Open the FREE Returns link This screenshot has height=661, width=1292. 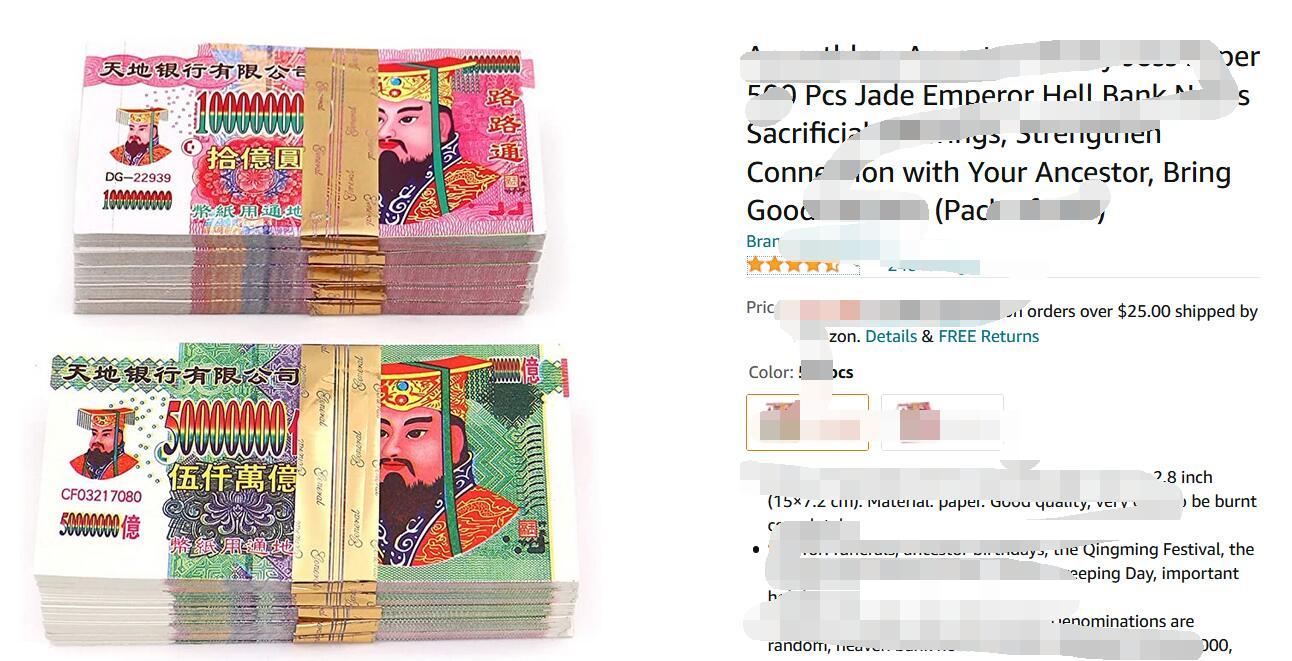988,336
